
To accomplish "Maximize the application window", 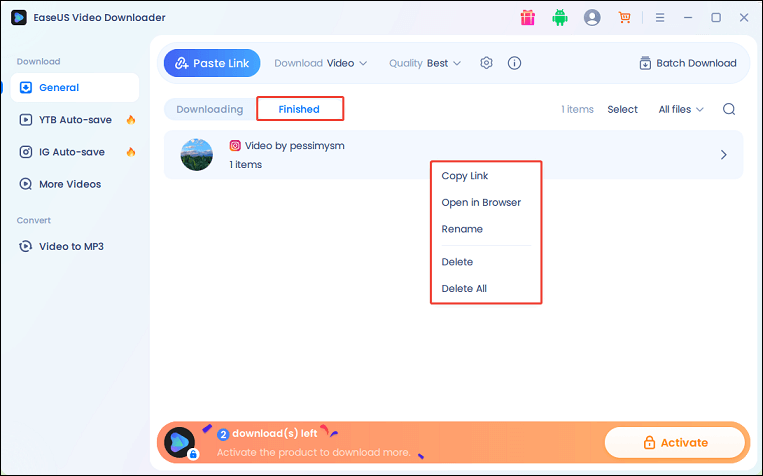I will coord(716,18).
